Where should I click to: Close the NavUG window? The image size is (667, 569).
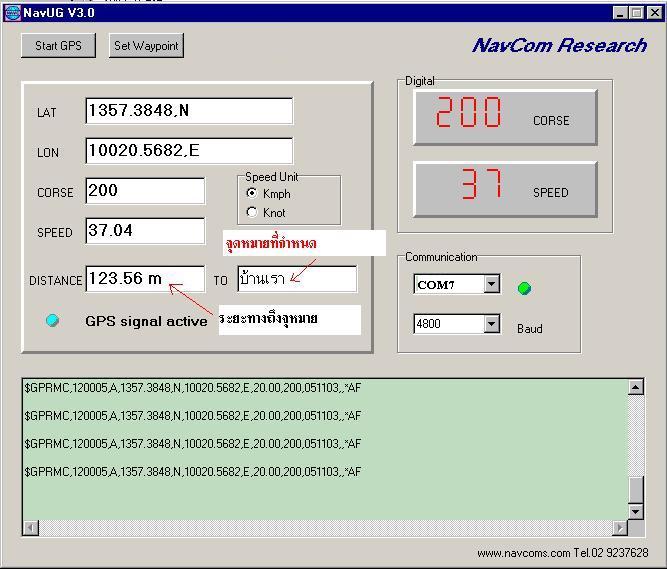tap(654, 13)
